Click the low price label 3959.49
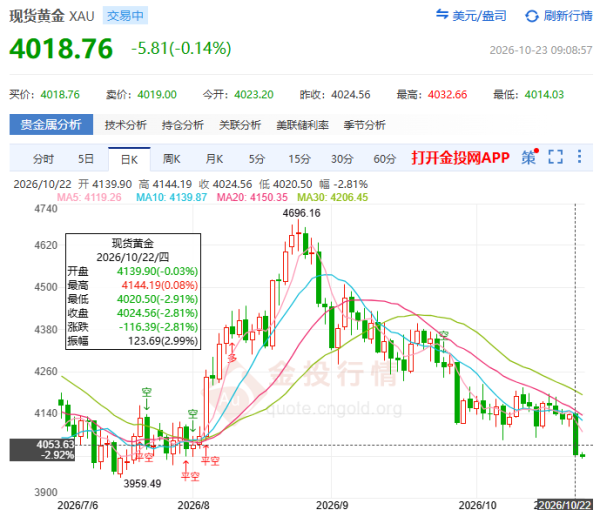The image size is (600, 510). [142, 484]
